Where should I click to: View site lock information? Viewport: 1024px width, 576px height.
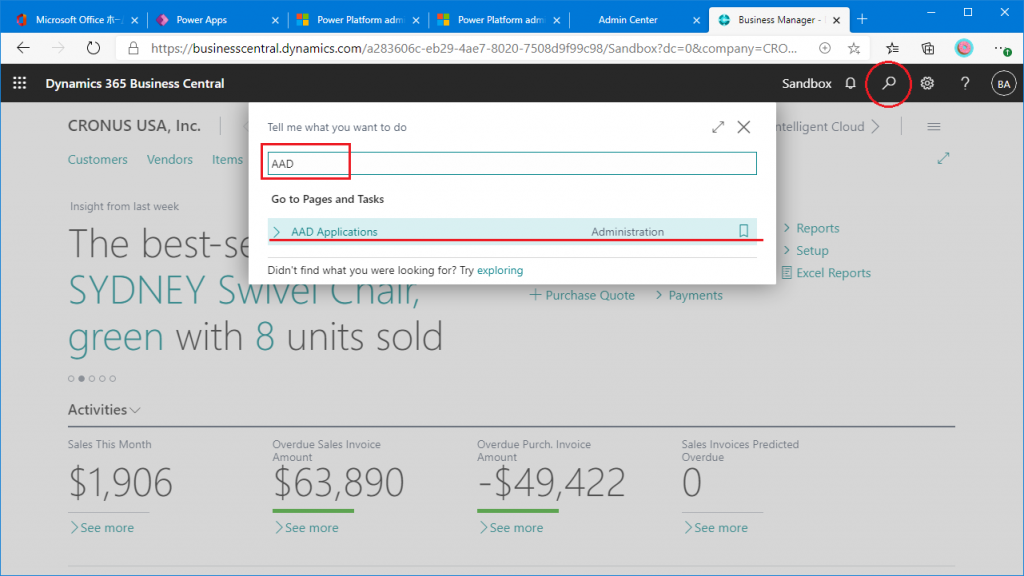pos(134,48)
